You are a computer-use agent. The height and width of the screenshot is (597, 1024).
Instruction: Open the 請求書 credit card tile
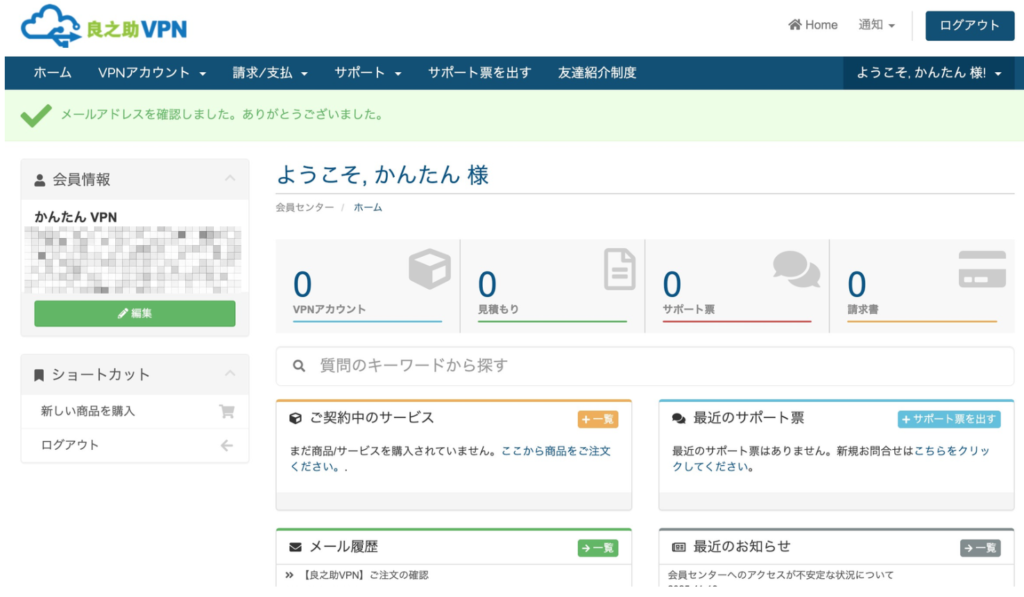[921, 285]
